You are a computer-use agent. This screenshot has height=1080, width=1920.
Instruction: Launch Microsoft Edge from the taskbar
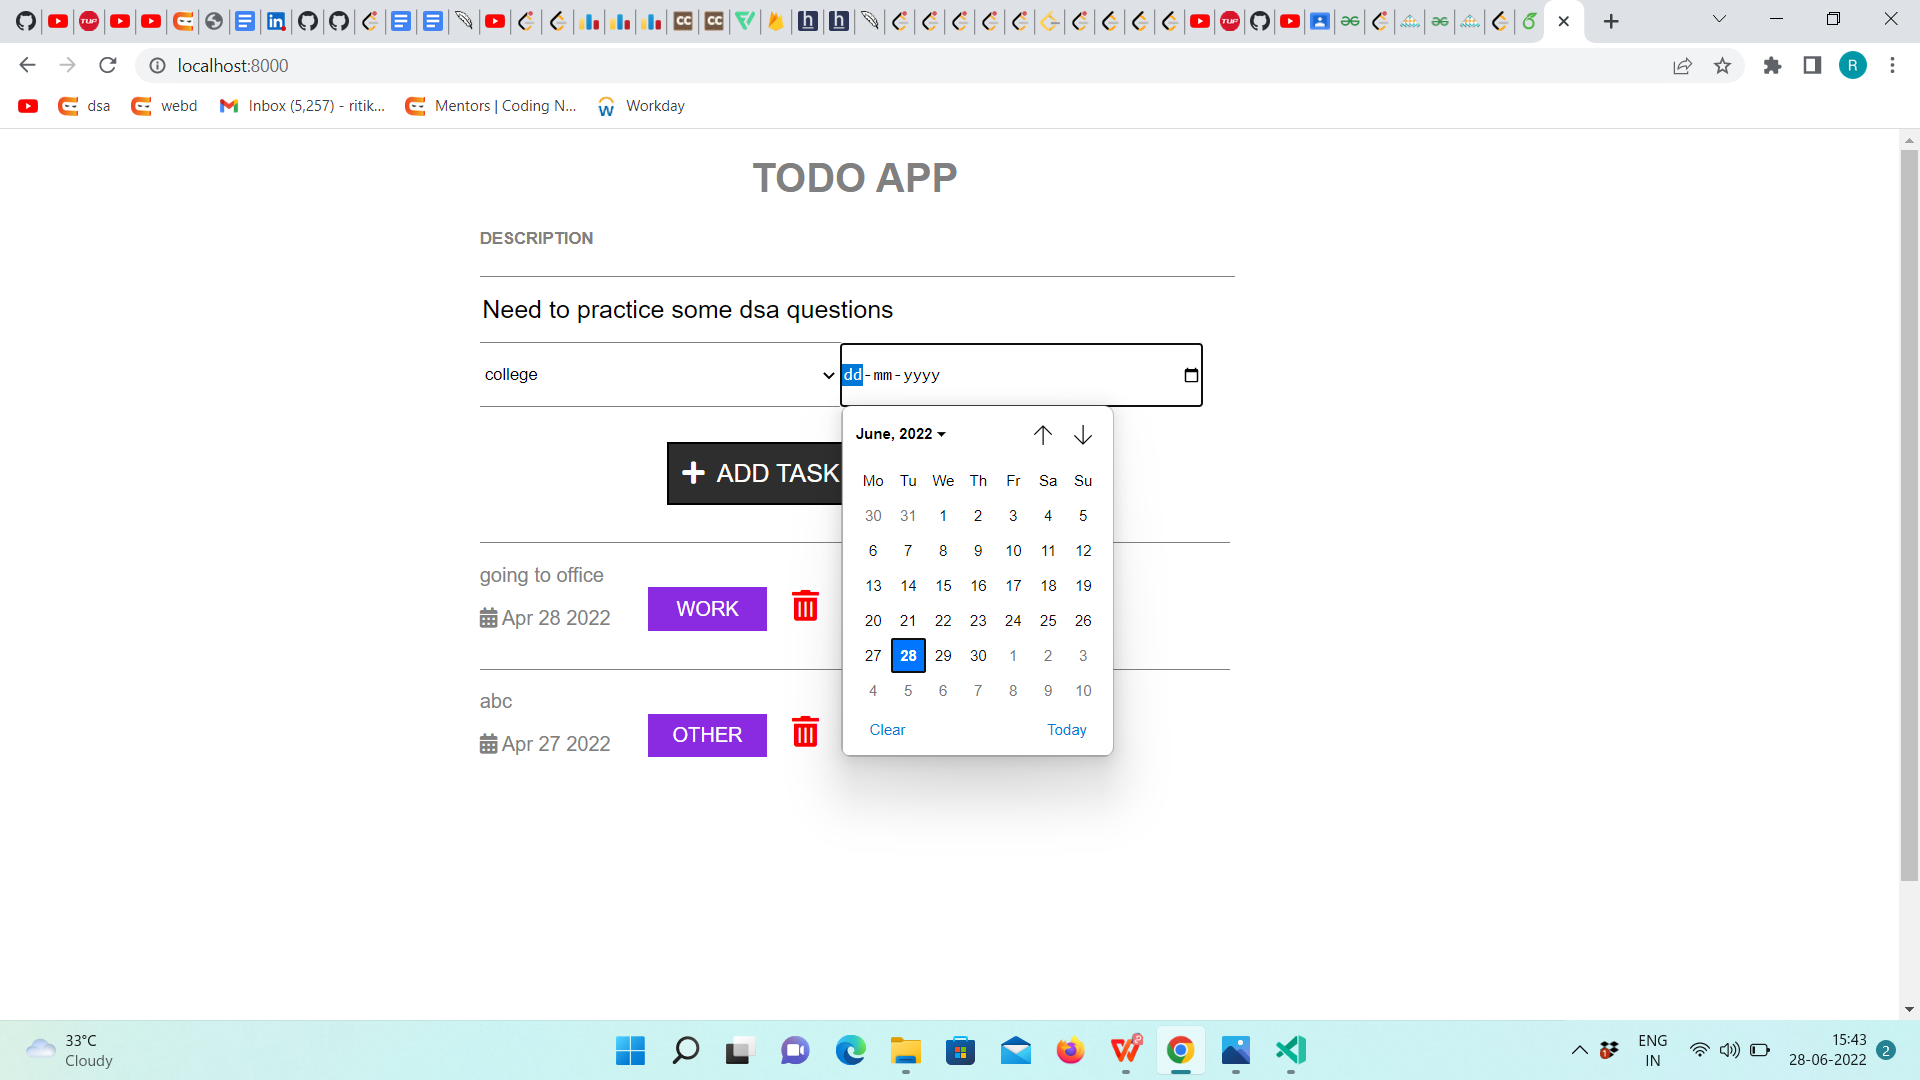click(x=851, y=1050)
